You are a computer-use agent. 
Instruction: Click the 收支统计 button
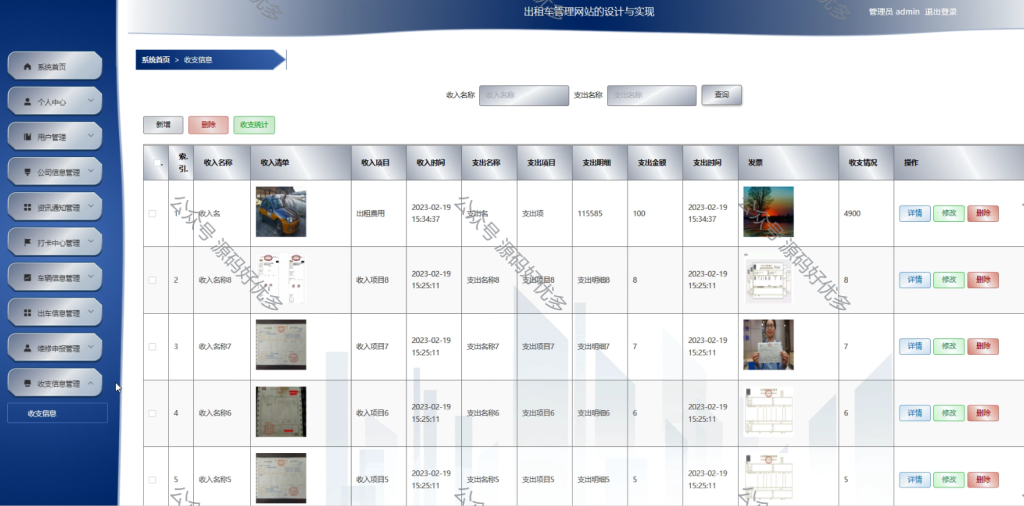254,125
